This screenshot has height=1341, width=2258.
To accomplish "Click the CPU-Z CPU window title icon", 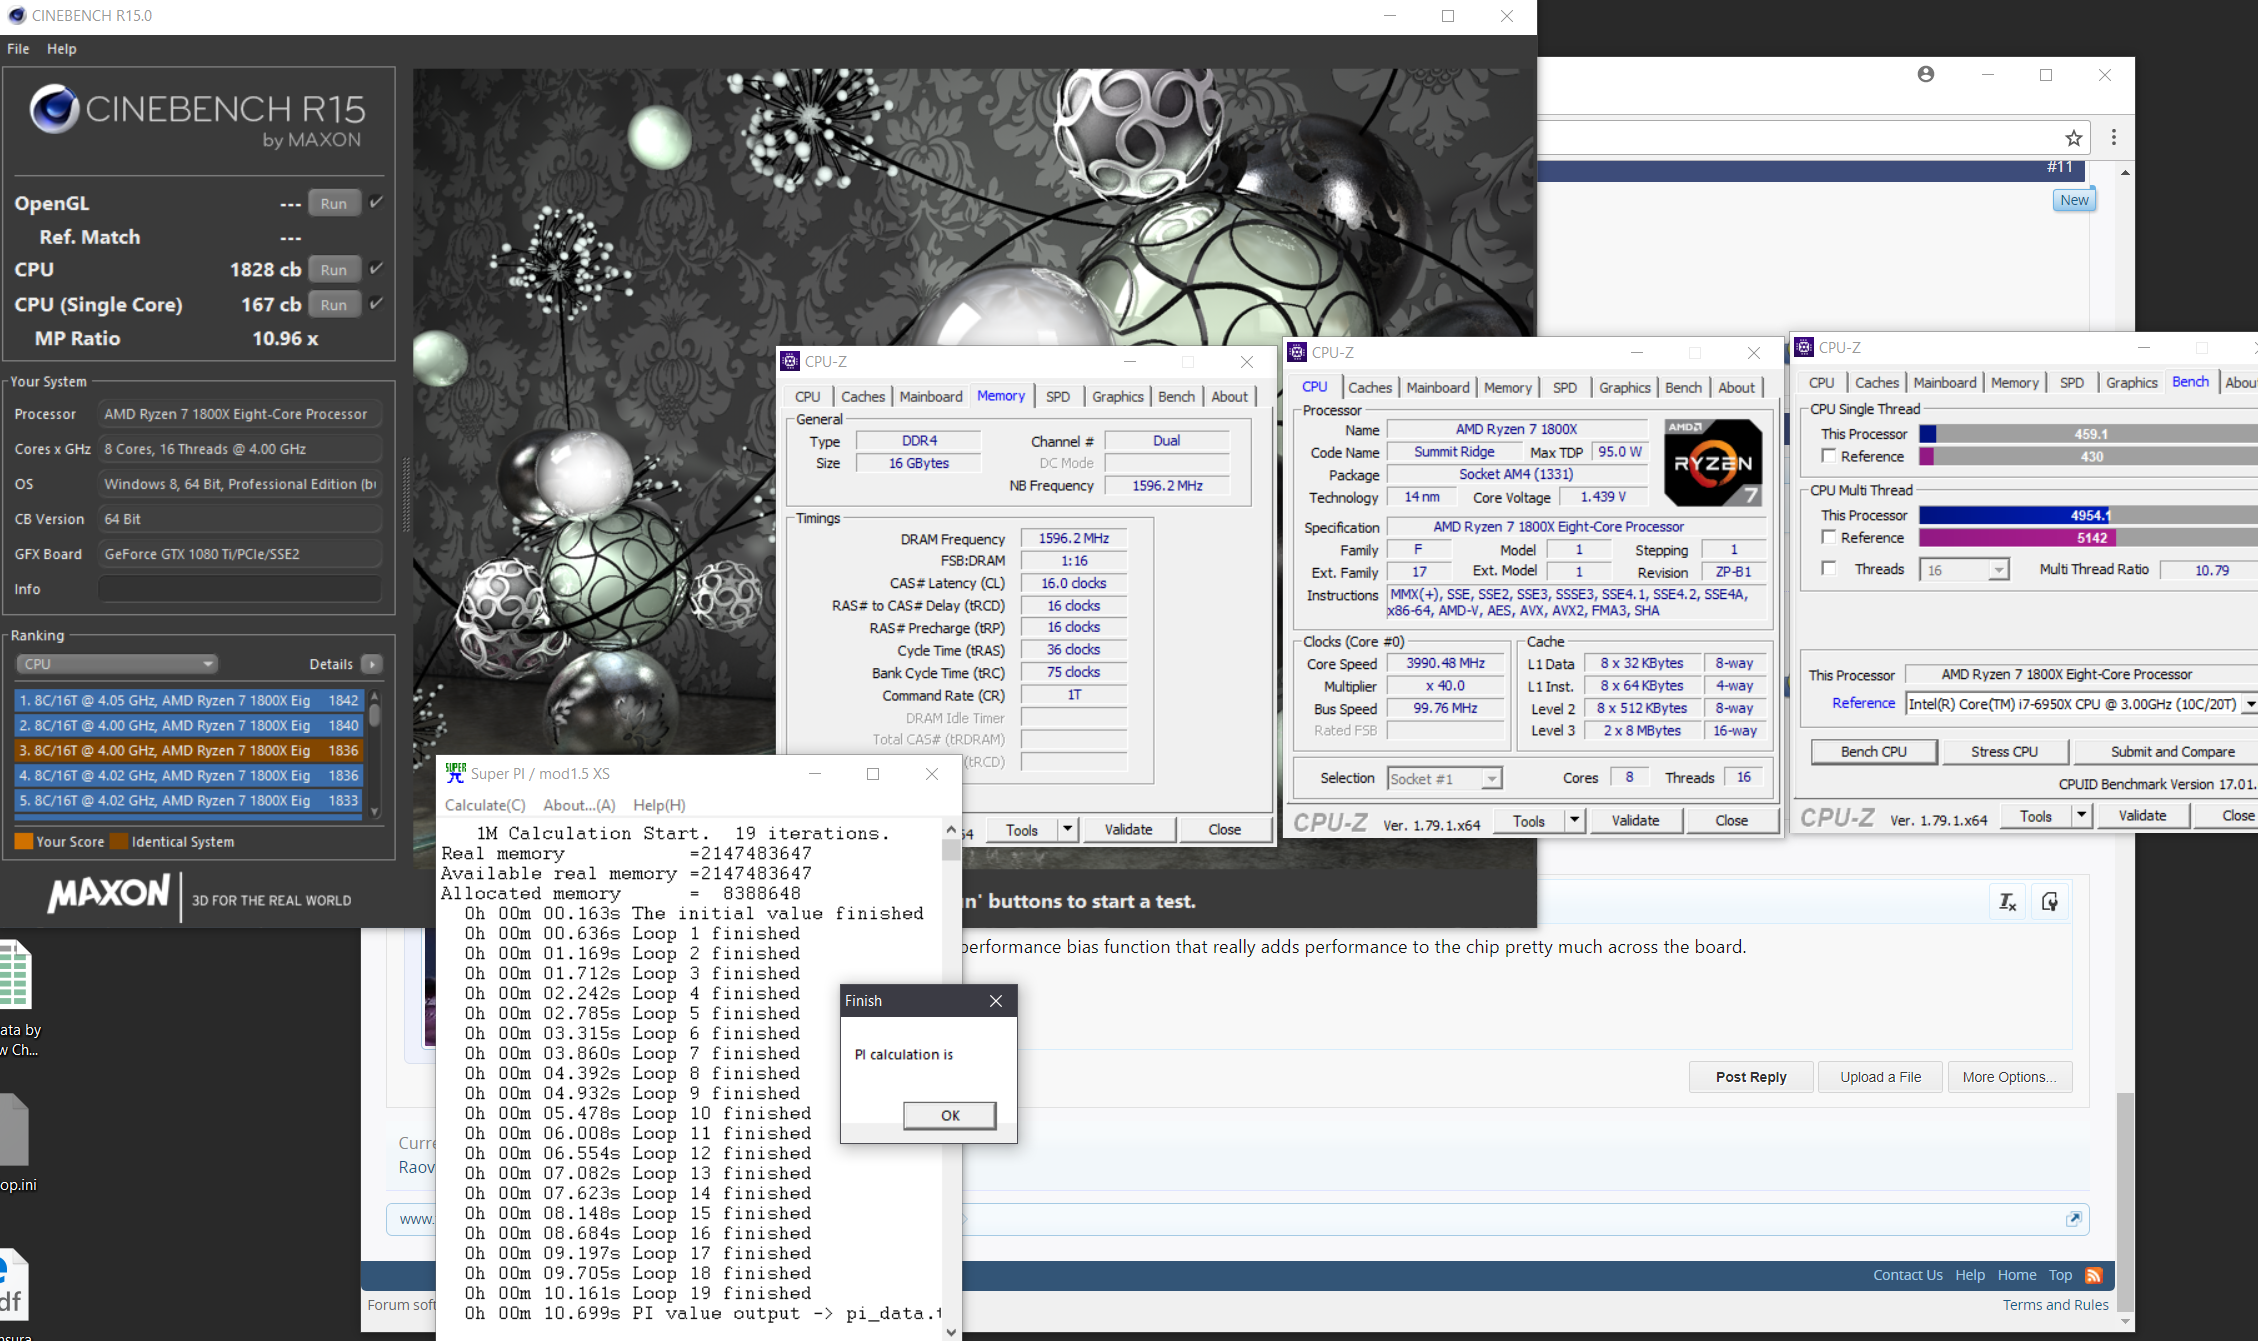I will (x=1297, y=352).
